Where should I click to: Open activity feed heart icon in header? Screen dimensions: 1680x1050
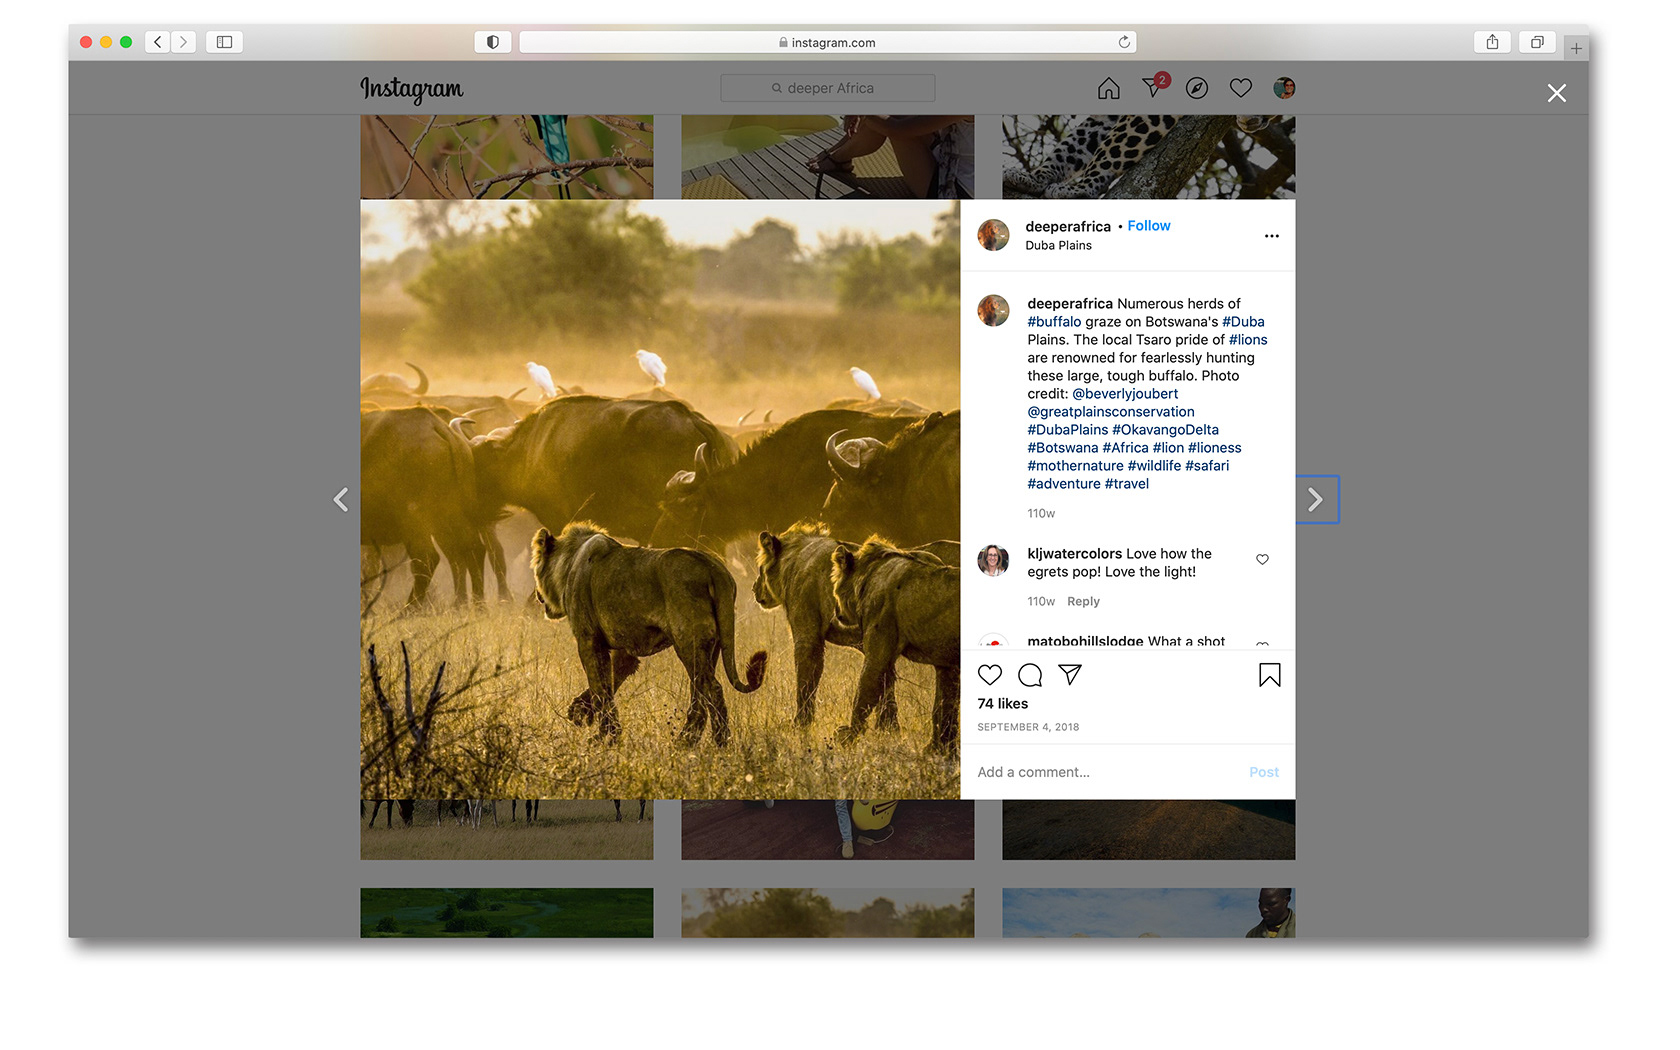[x=1240, y=88]
